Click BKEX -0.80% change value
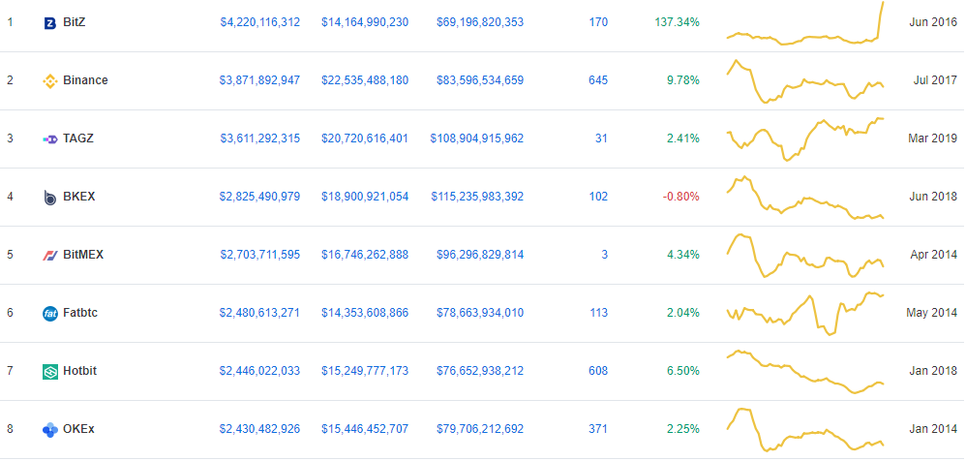 coord(681,197)
